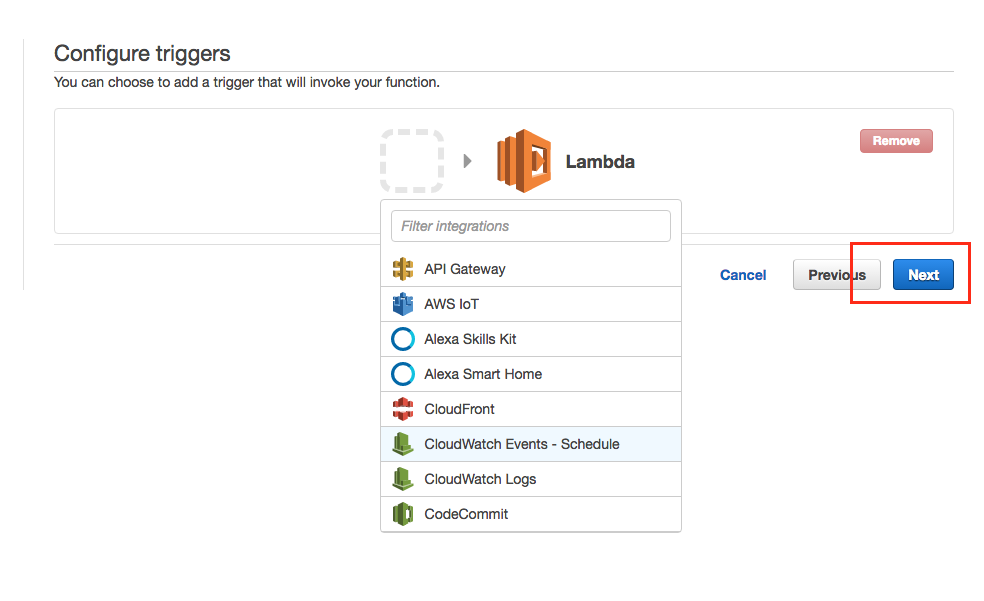Select Alexa Smart Home list item
The height and width of the screenshot is (601, 984).
coord(483,374)
